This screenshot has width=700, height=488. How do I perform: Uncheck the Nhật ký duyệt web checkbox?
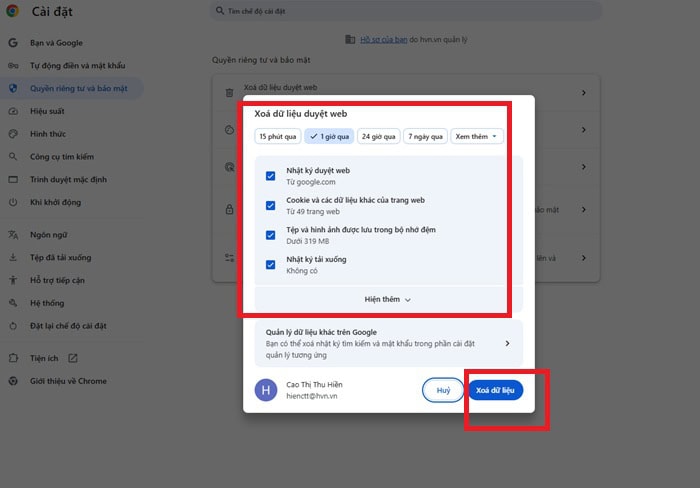coord(271,176)
